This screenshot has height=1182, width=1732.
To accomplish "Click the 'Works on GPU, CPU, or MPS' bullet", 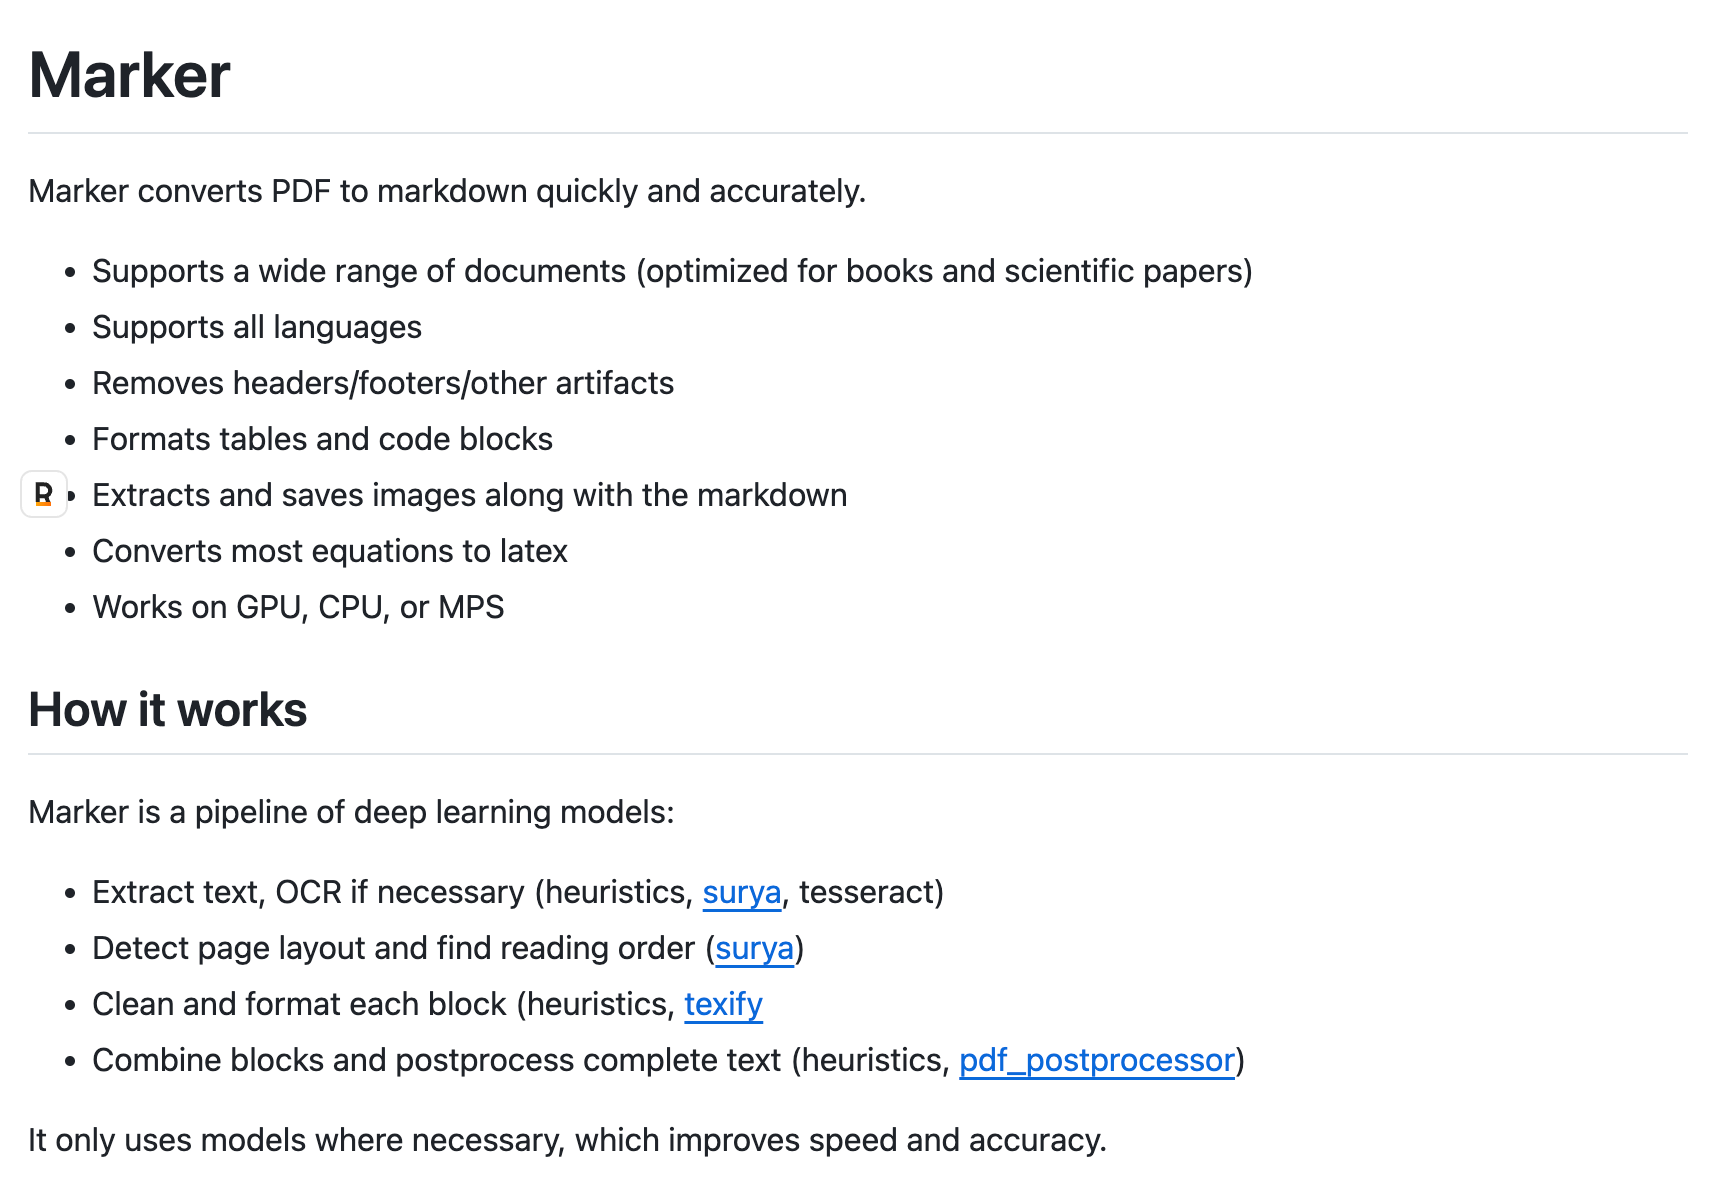I will point(298,607).
